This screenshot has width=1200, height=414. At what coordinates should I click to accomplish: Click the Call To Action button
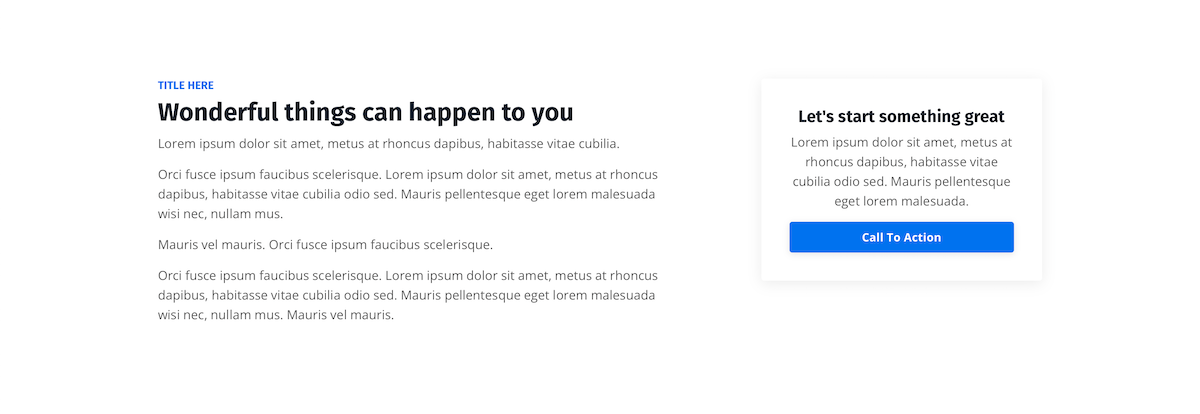pyautogui.click(x=901, y=237)
